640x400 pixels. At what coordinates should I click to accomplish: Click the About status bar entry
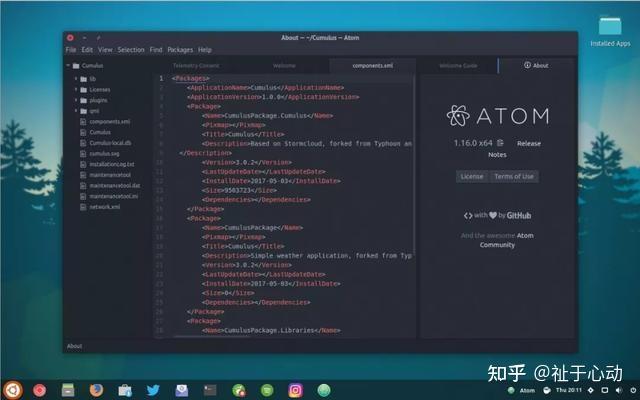point(74,346)
